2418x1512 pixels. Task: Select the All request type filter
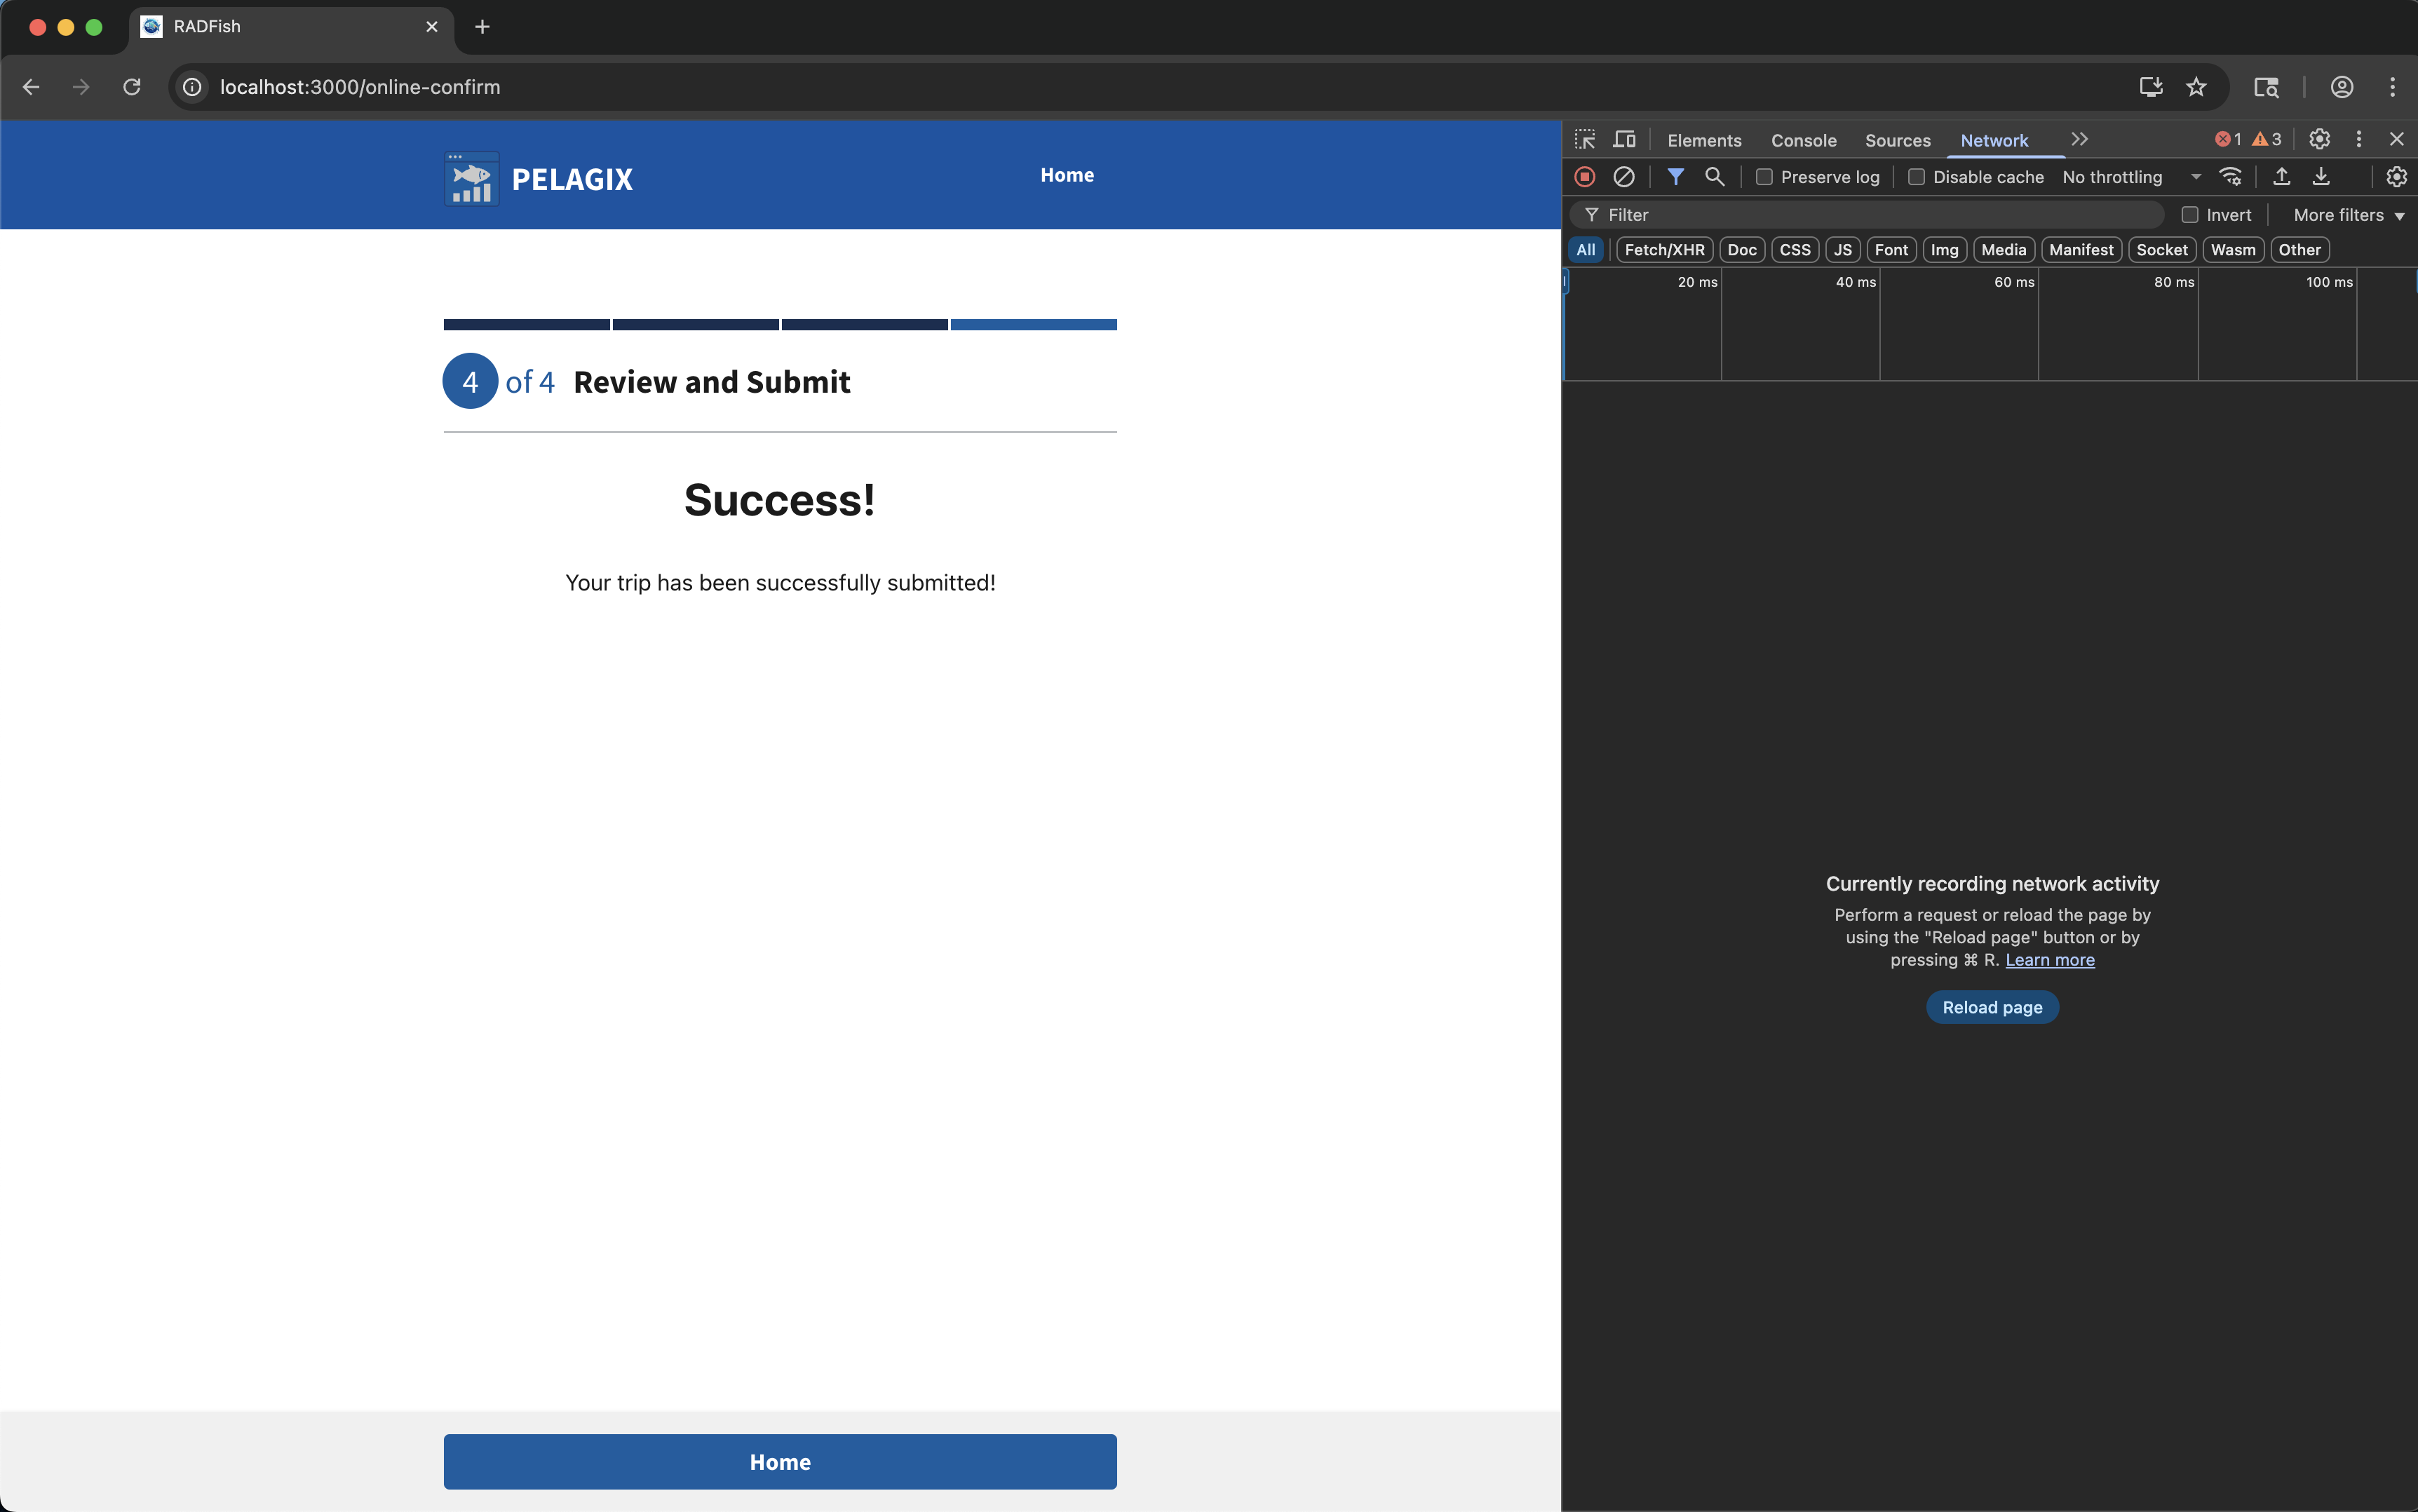coord(1586,250)
